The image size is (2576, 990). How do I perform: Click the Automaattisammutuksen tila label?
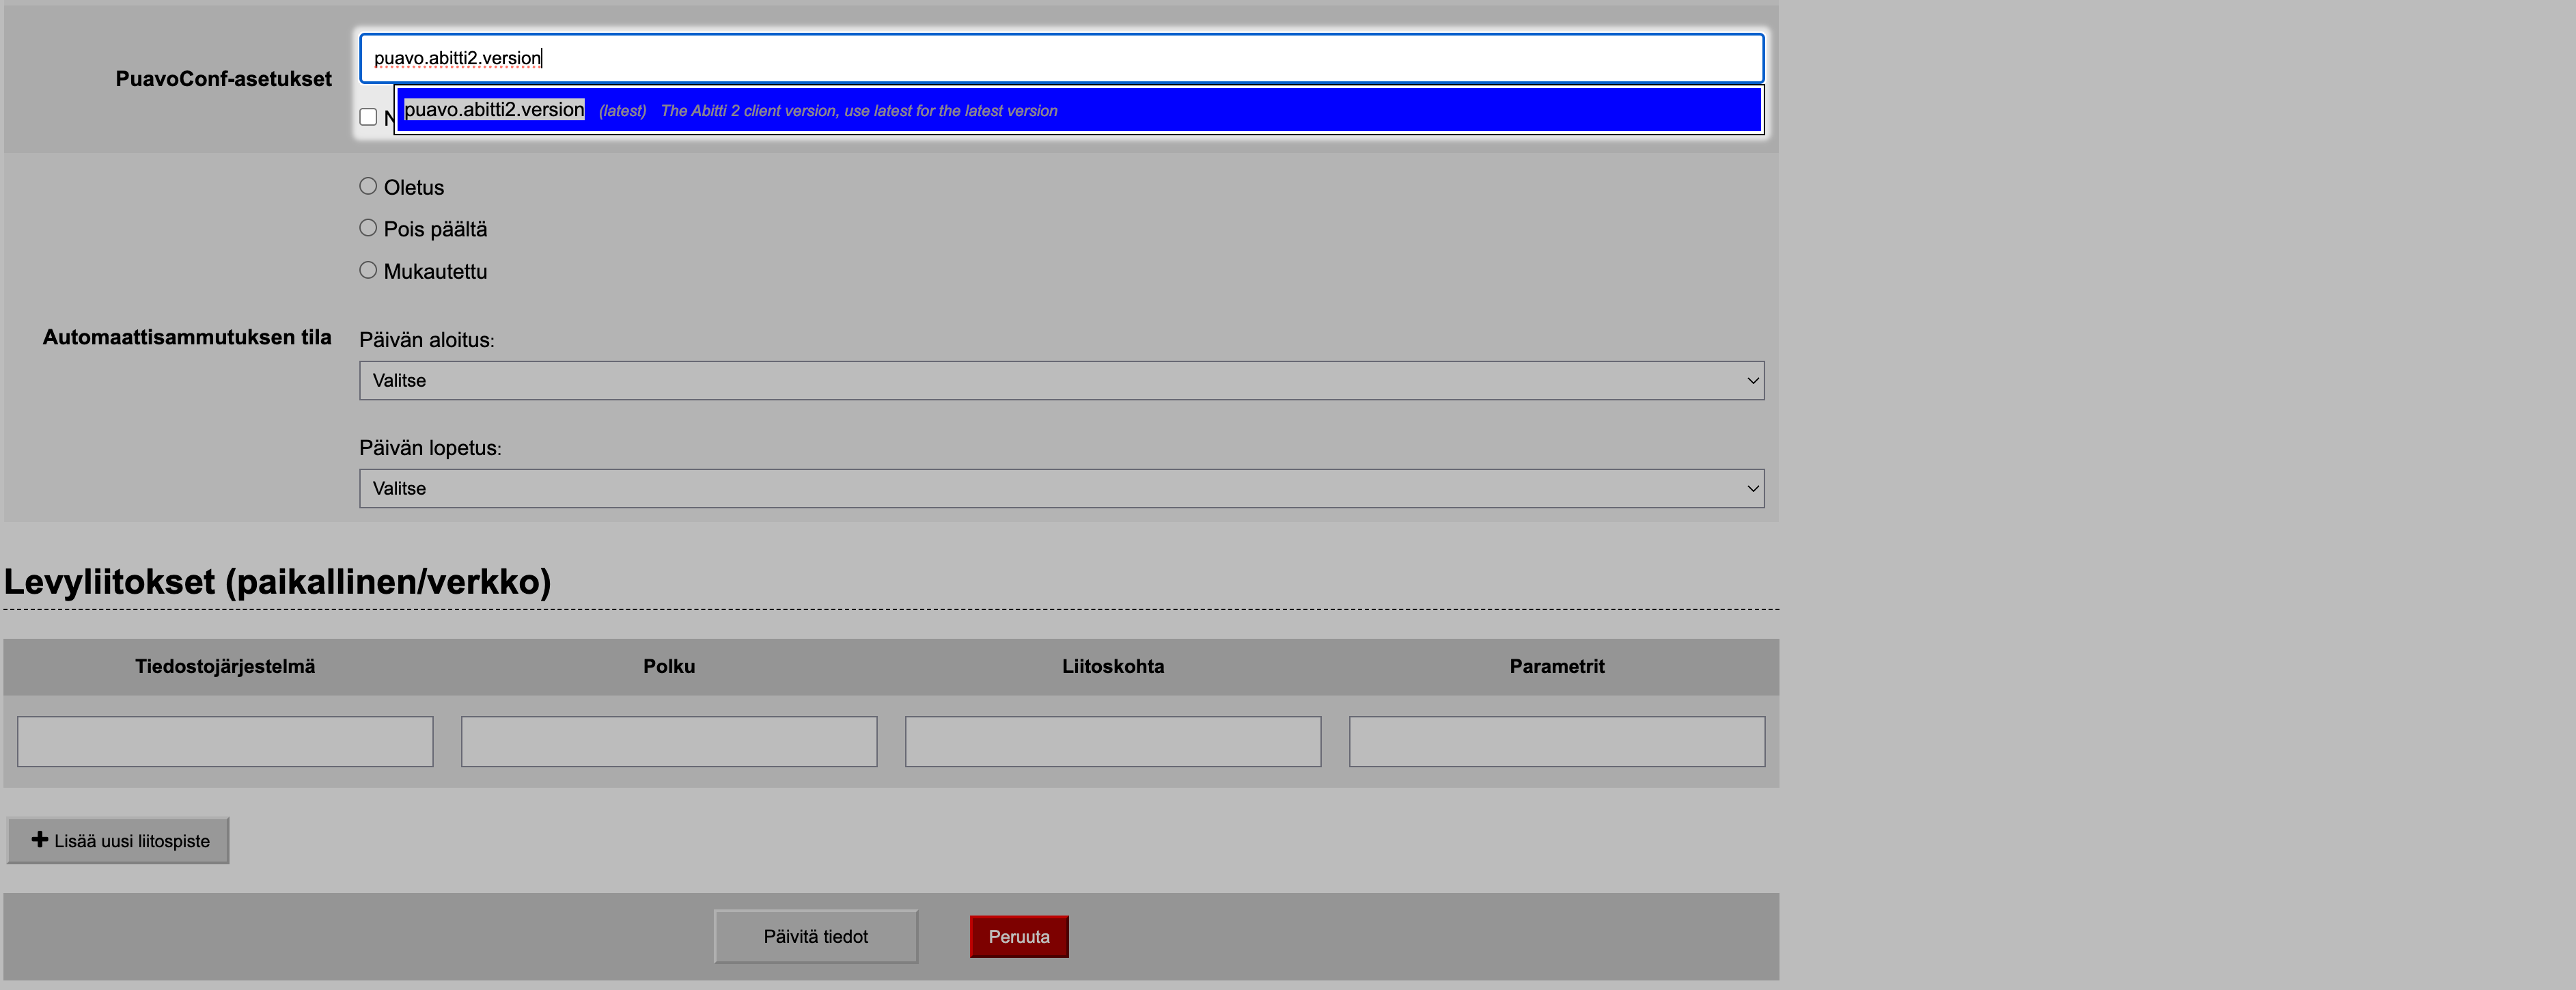pos(186,337)
